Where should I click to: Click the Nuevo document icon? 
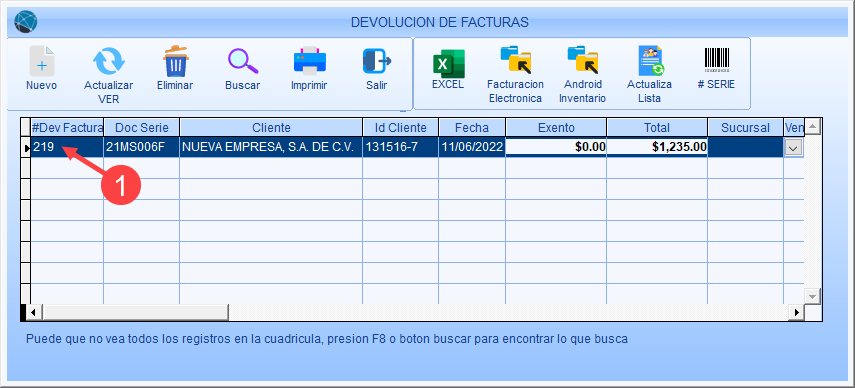tap(41, 61)
